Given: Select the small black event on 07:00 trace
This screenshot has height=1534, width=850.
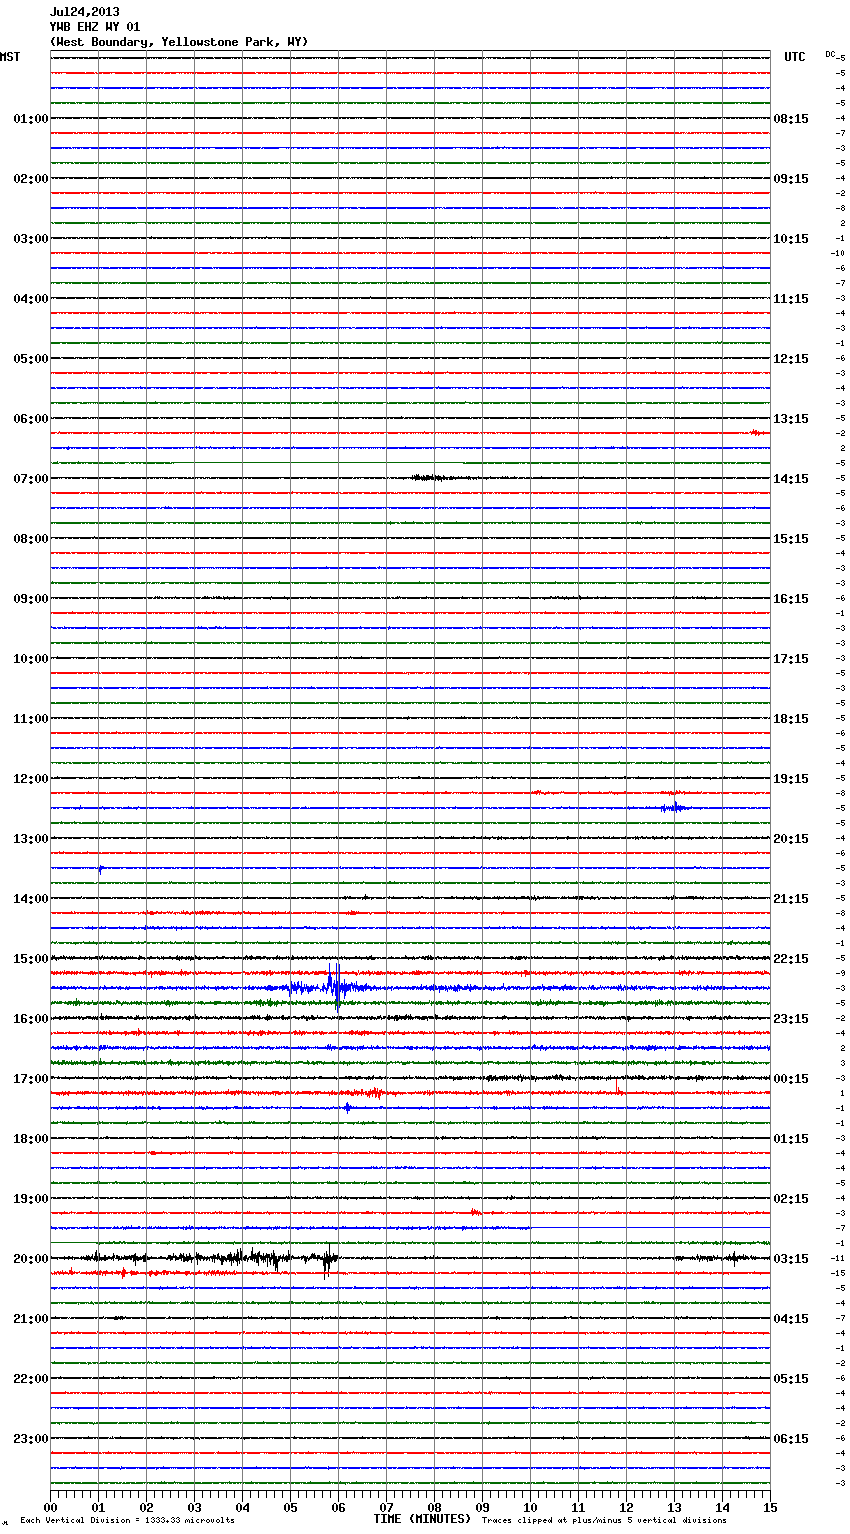Looking at the screenshot, I should click(x=430, y=478).
